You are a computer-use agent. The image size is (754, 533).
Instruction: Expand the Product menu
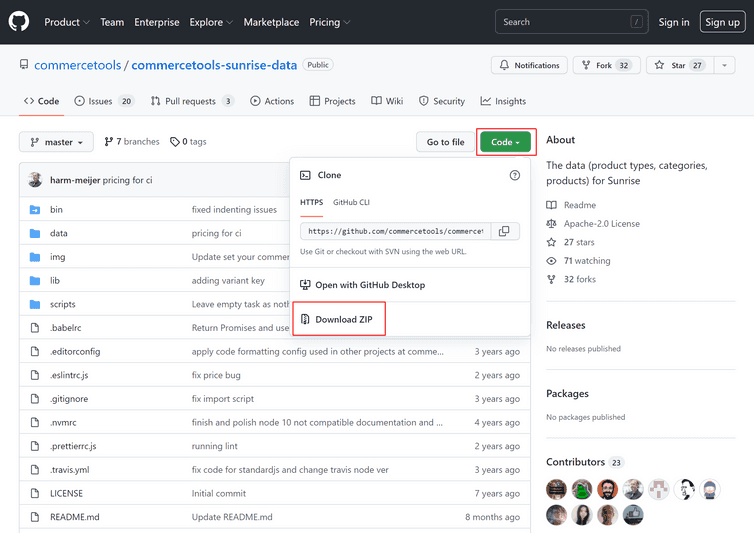(x=67, y=22)
